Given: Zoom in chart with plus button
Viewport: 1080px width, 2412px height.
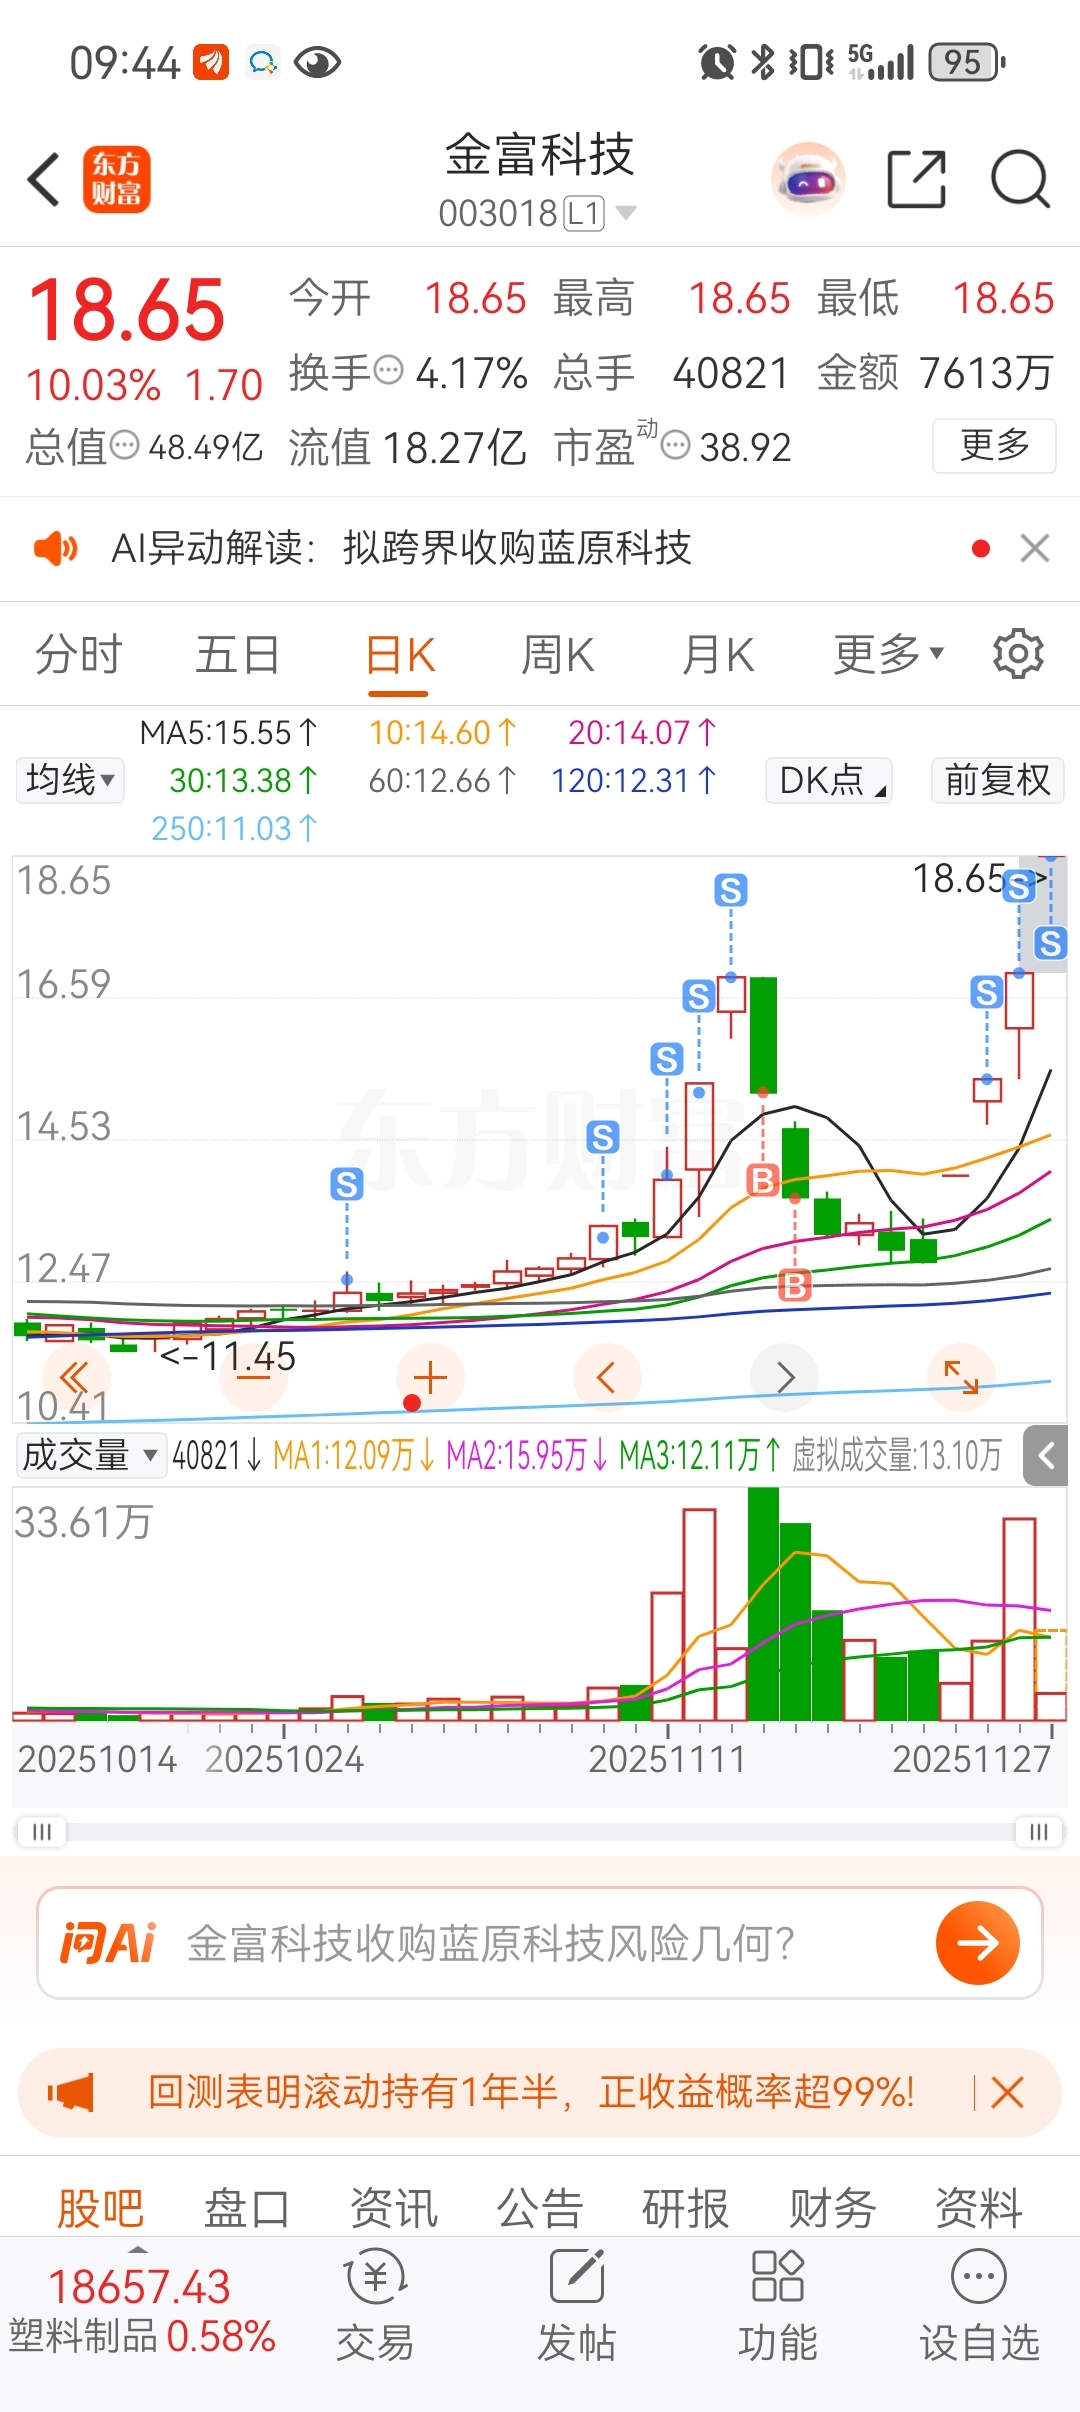Looking at the screenshot, I should 430,1378.
